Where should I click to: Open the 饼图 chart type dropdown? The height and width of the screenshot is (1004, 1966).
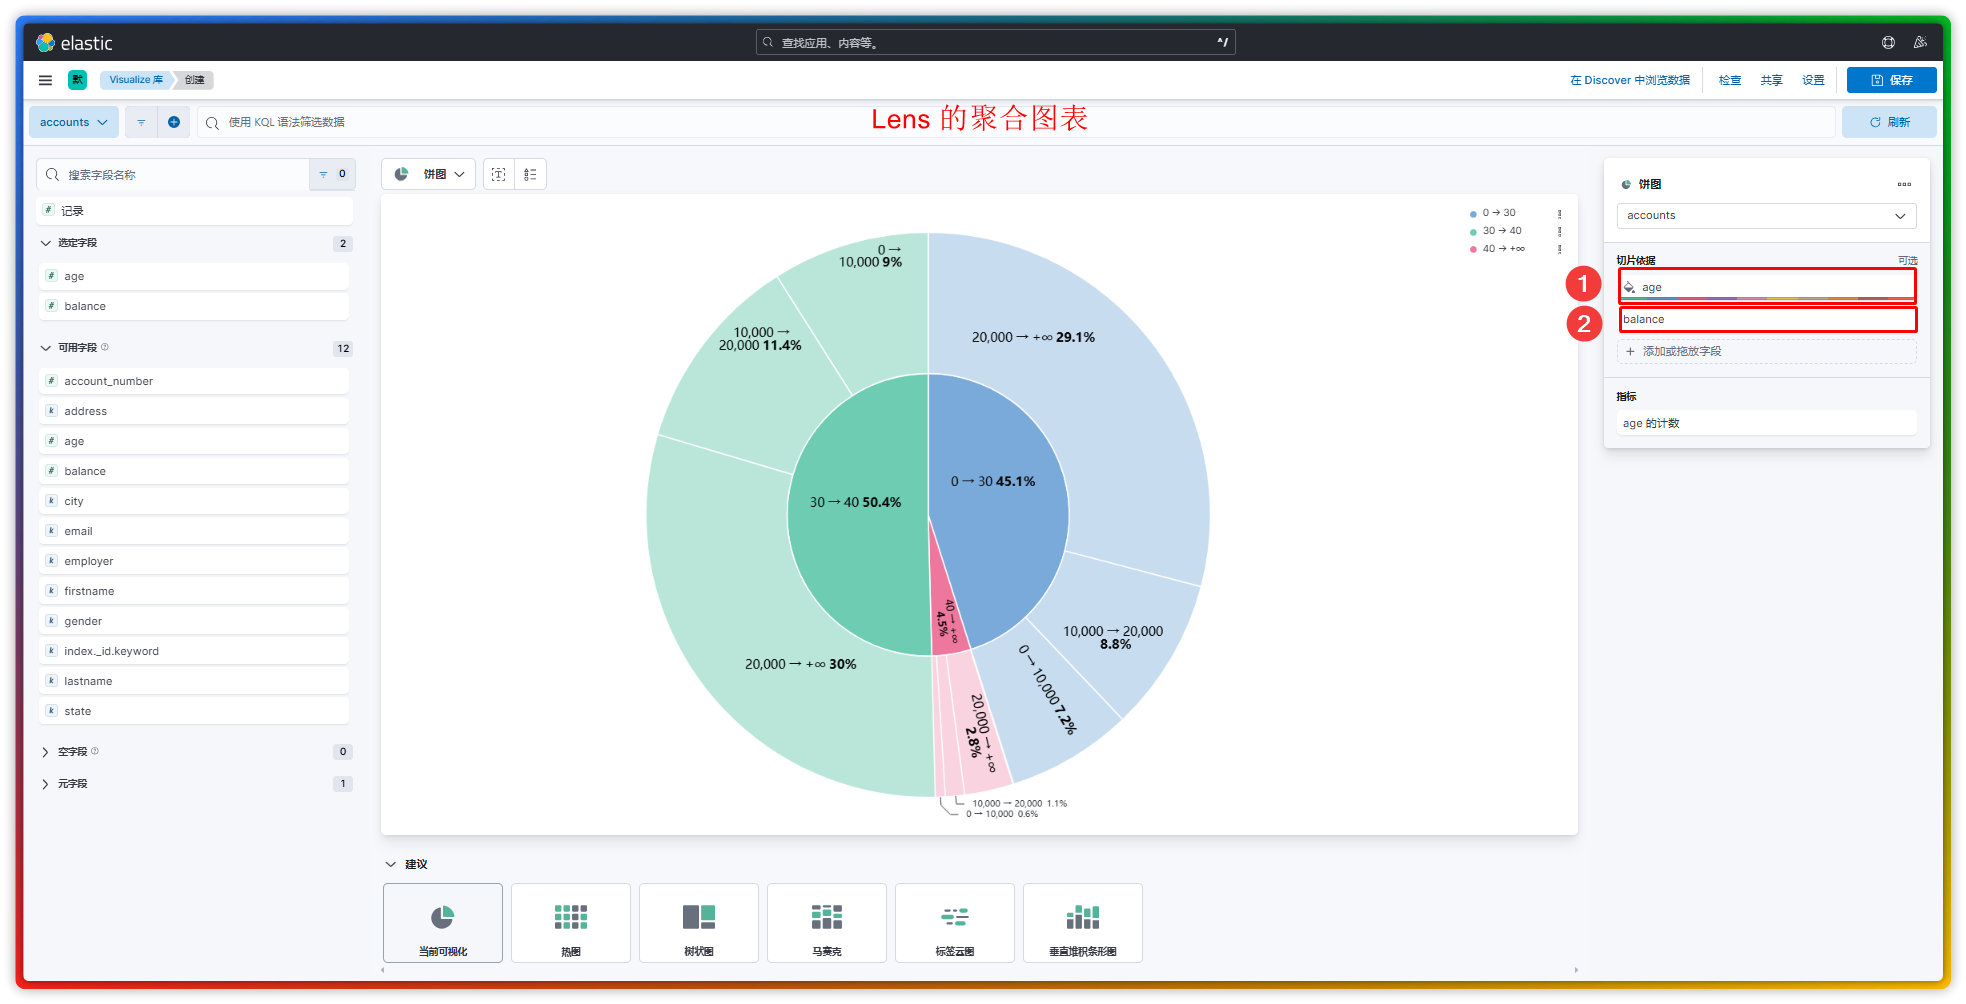(428, 174)
